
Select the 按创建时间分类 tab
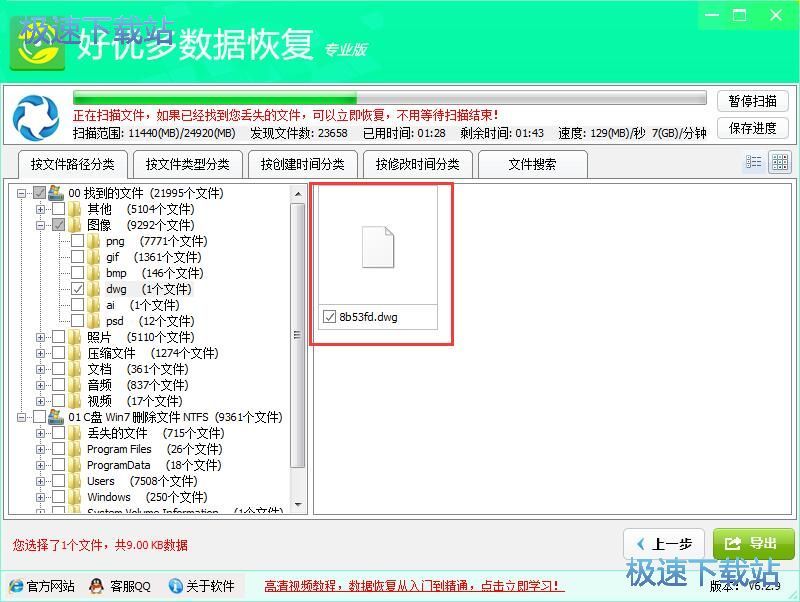[303, 164]
